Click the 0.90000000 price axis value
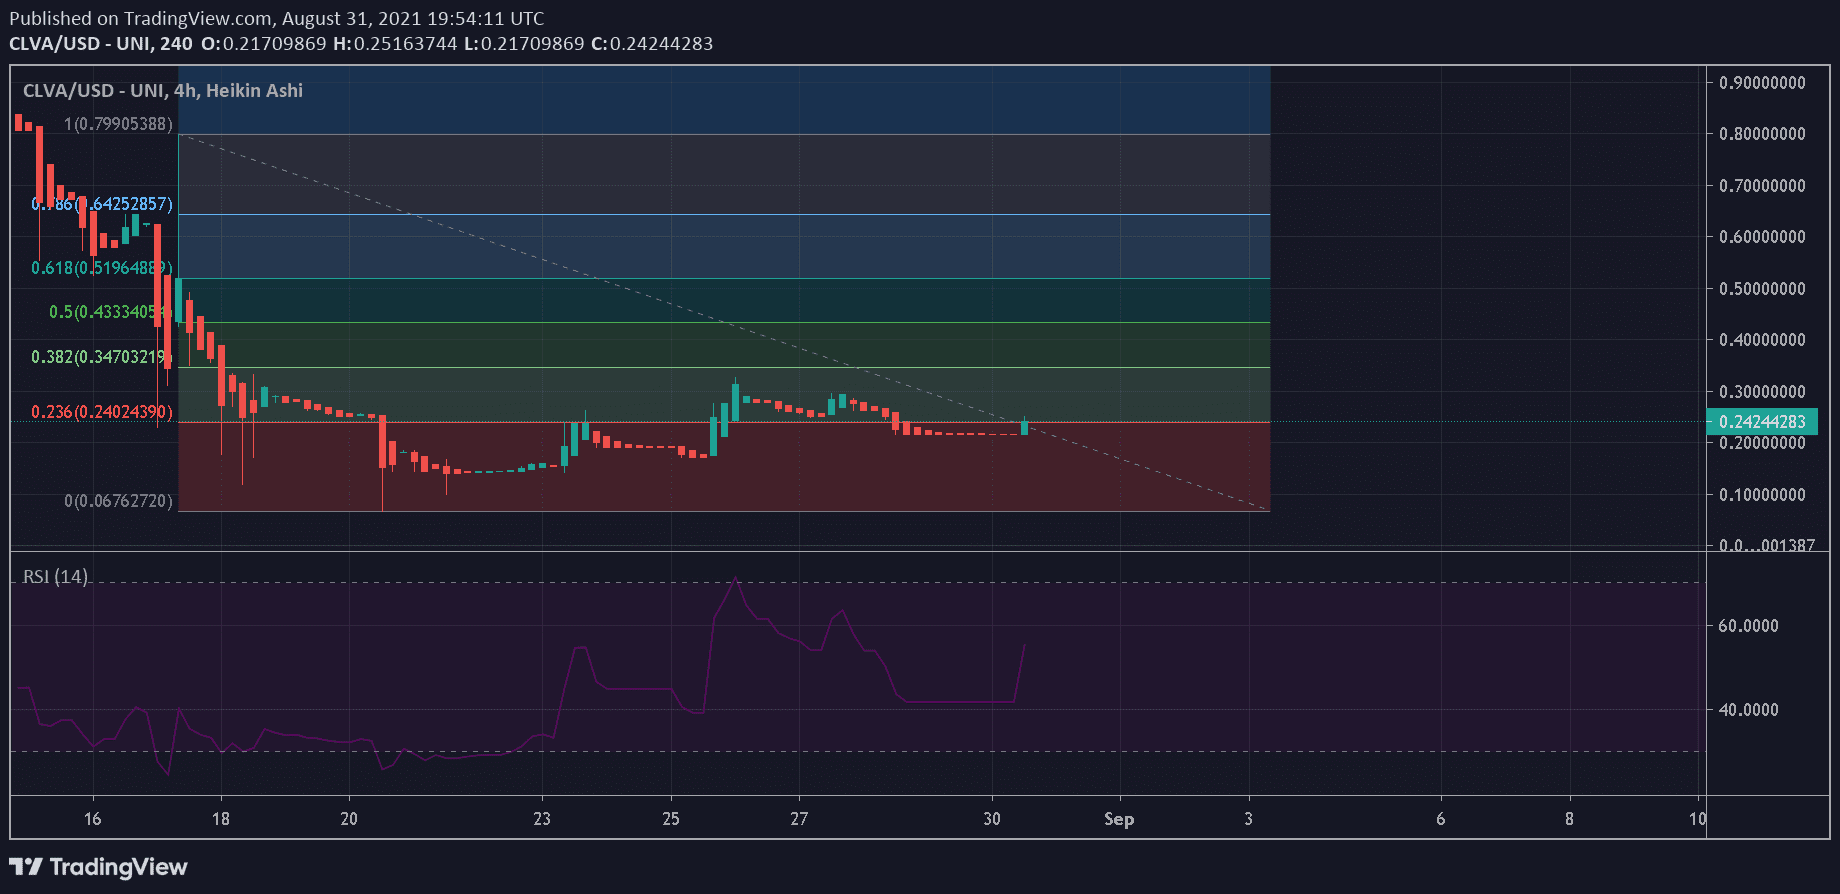Viewport: 1840px width, 894px height. pyautogui.click(x=1762, y=83)
